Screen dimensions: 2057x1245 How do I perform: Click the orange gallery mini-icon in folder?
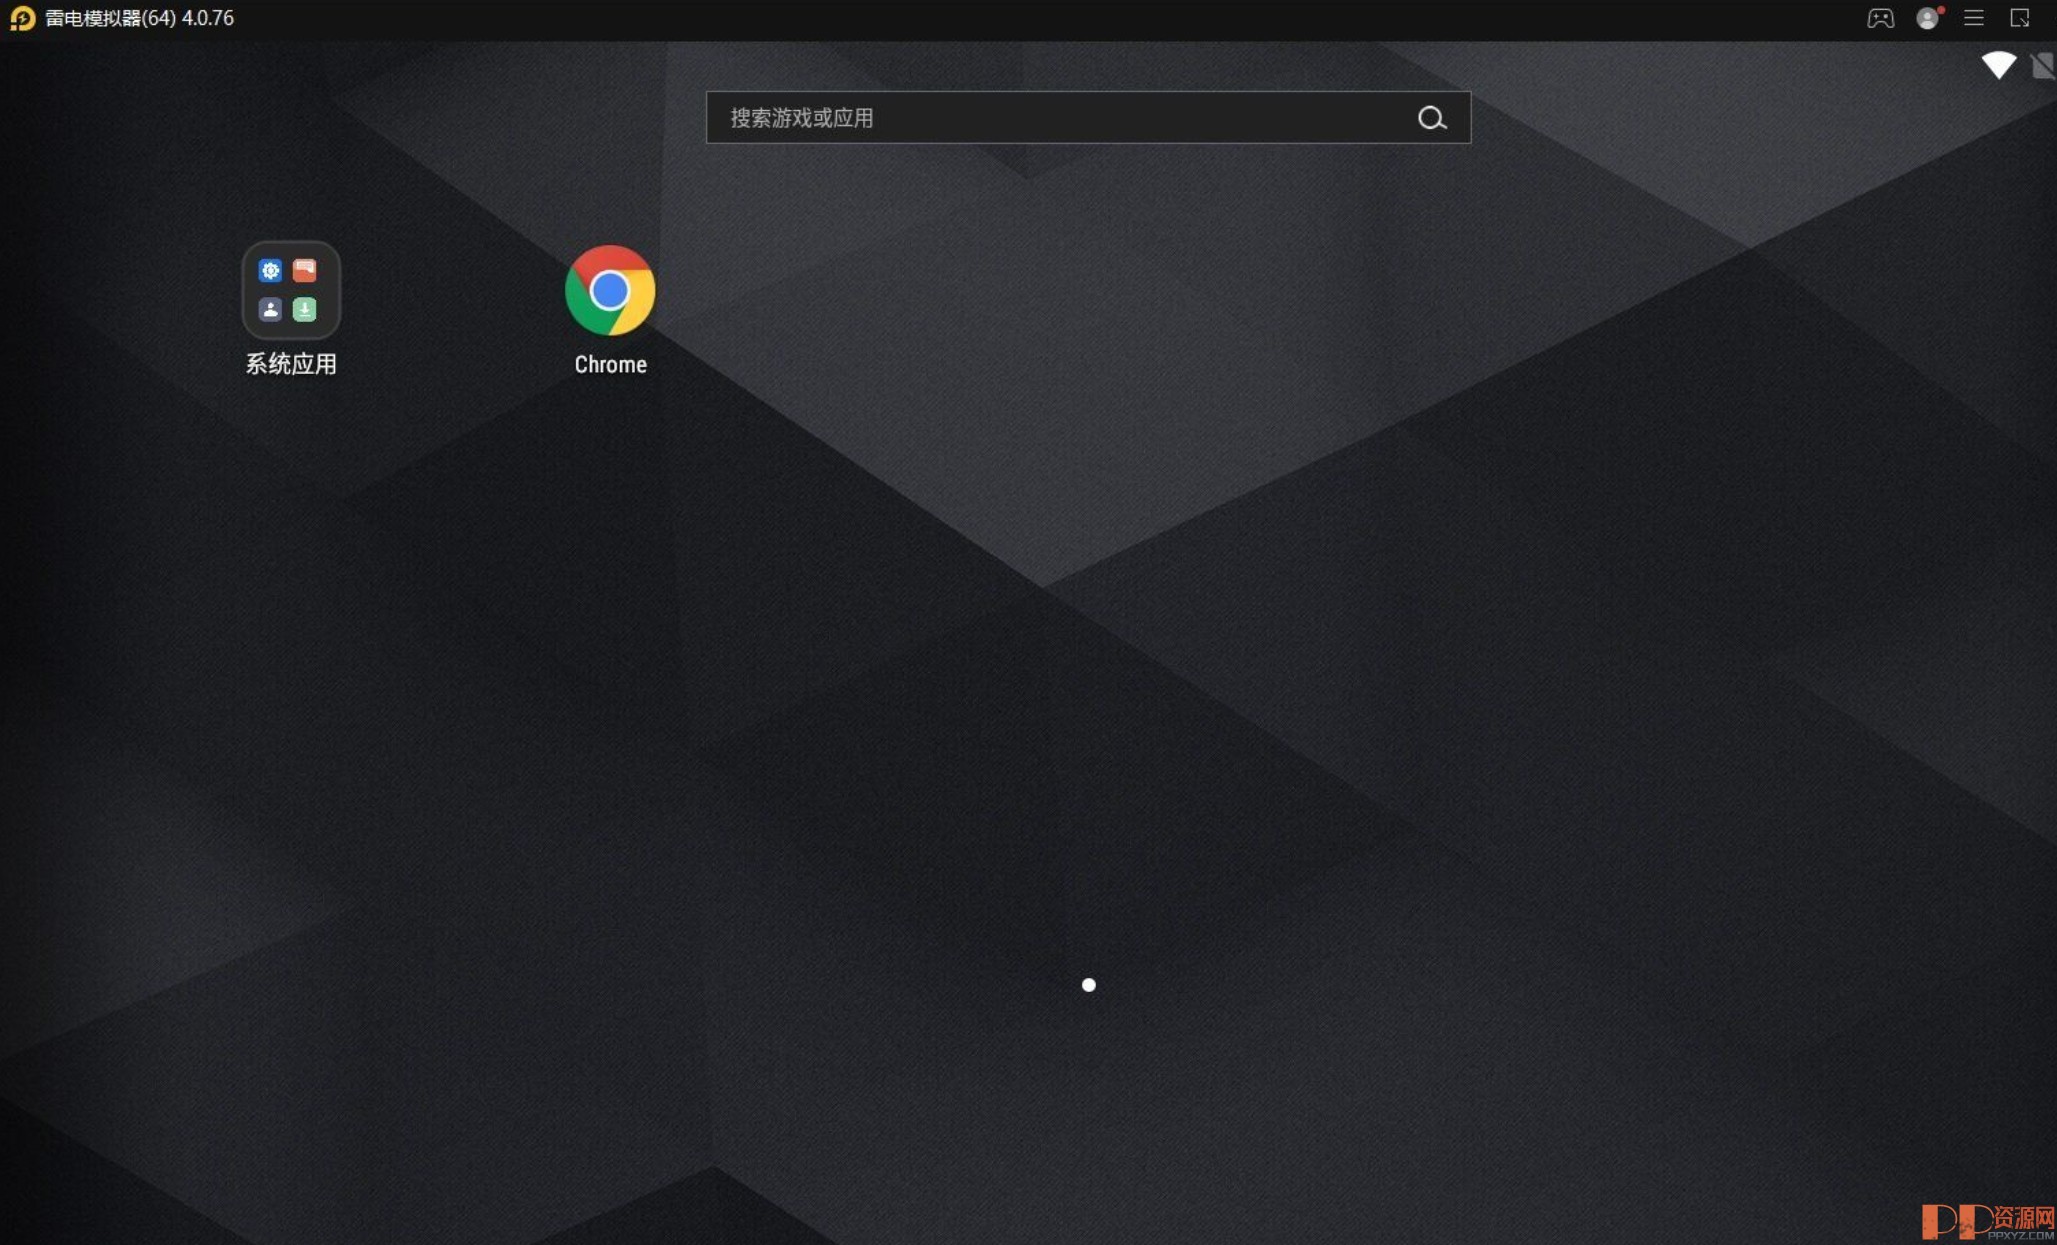coord(305,270)
